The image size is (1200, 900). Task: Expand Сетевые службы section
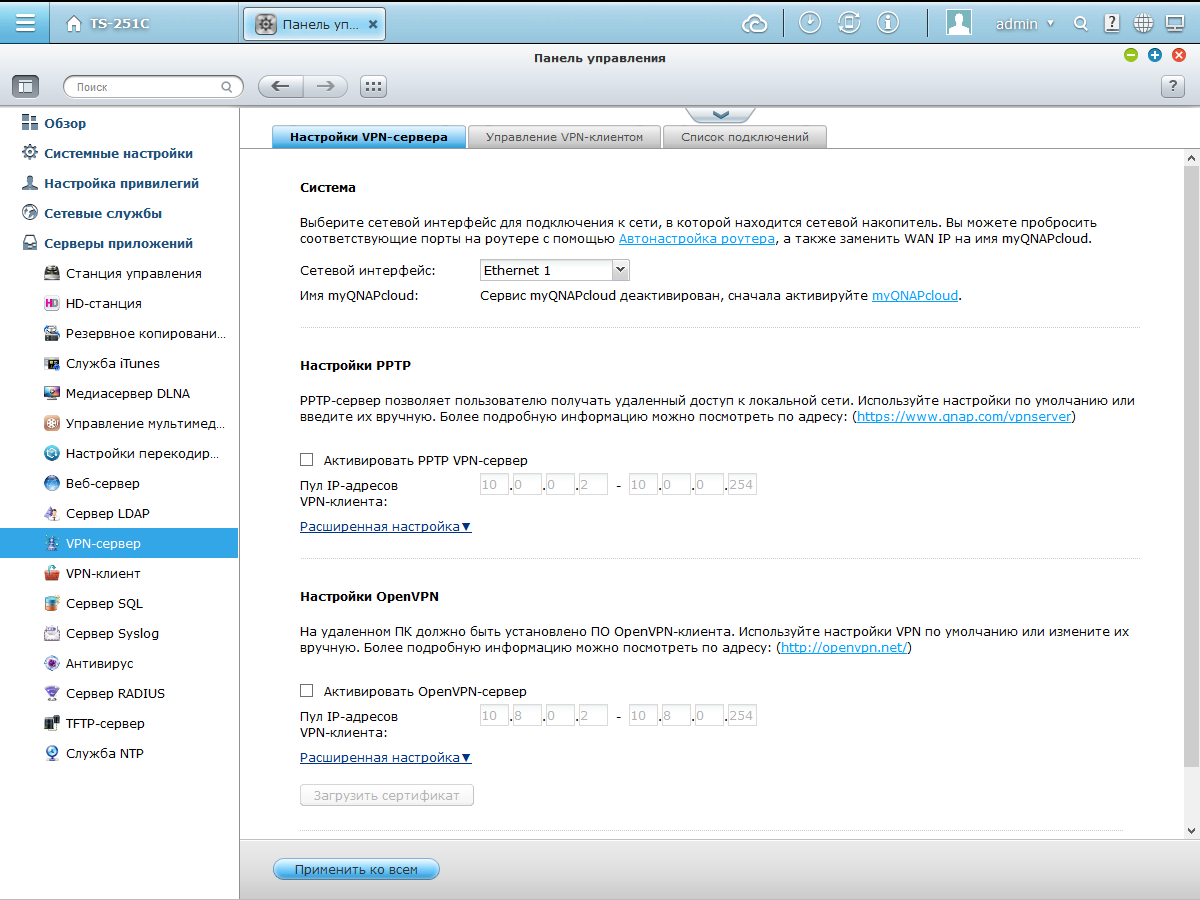click(x=103, y=214)
